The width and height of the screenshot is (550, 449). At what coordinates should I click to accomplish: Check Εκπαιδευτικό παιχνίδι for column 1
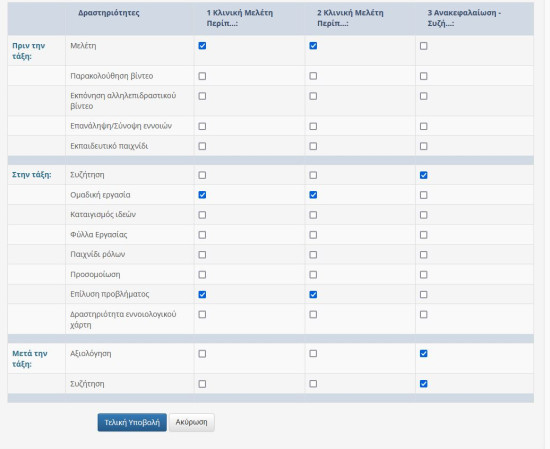(202, 146)
